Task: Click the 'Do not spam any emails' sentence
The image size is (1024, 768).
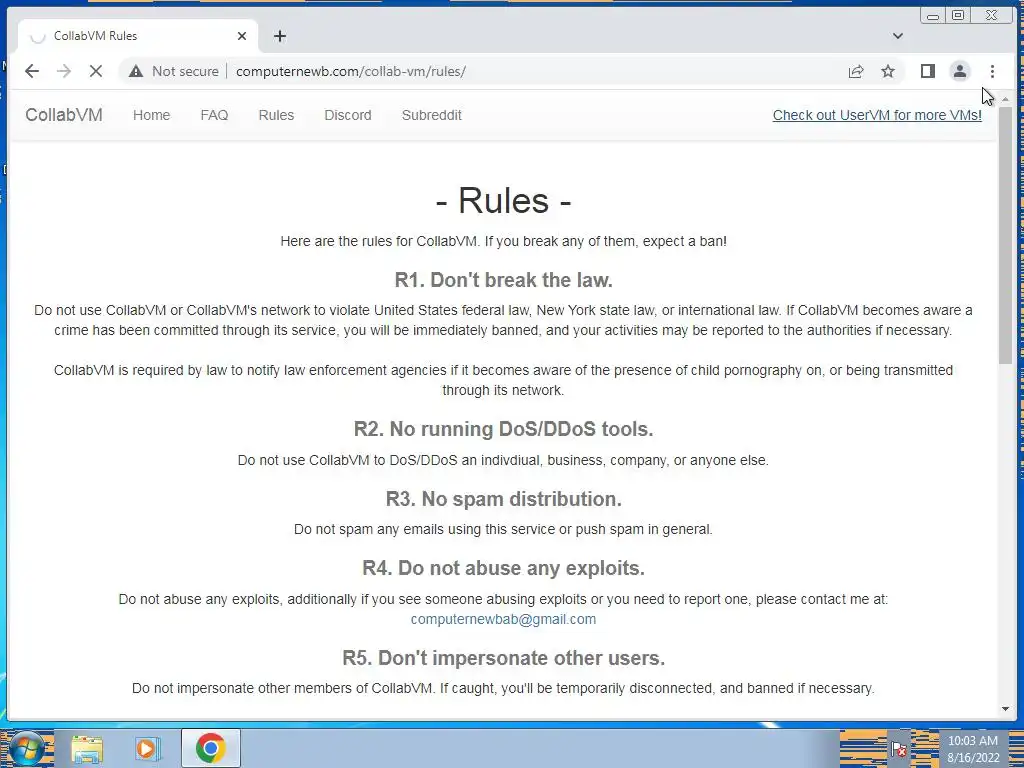Action: click(503, 529)
